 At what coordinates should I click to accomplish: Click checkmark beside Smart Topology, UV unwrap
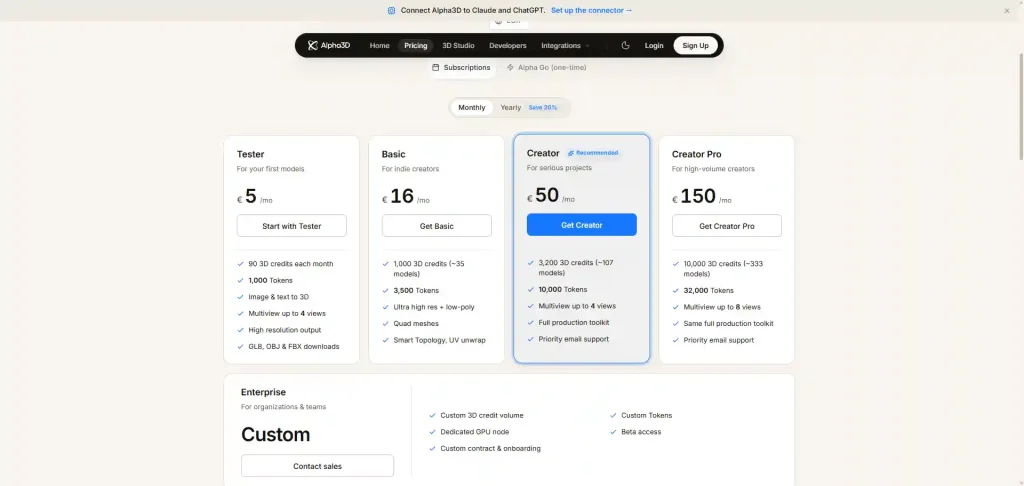(x=385, y=340)
